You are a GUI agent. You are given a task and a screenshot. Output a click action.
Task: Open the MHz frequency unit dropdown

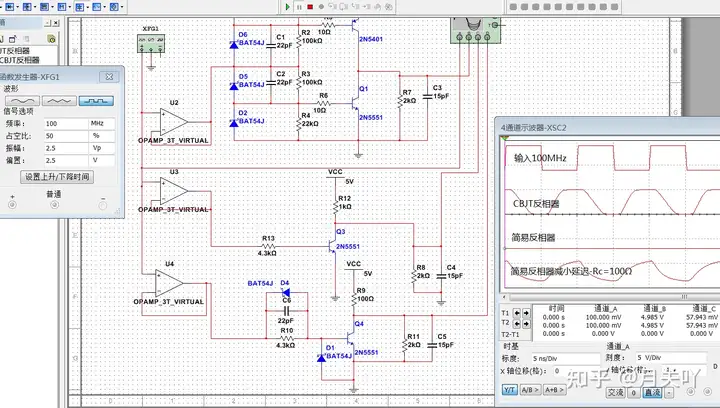101,123
